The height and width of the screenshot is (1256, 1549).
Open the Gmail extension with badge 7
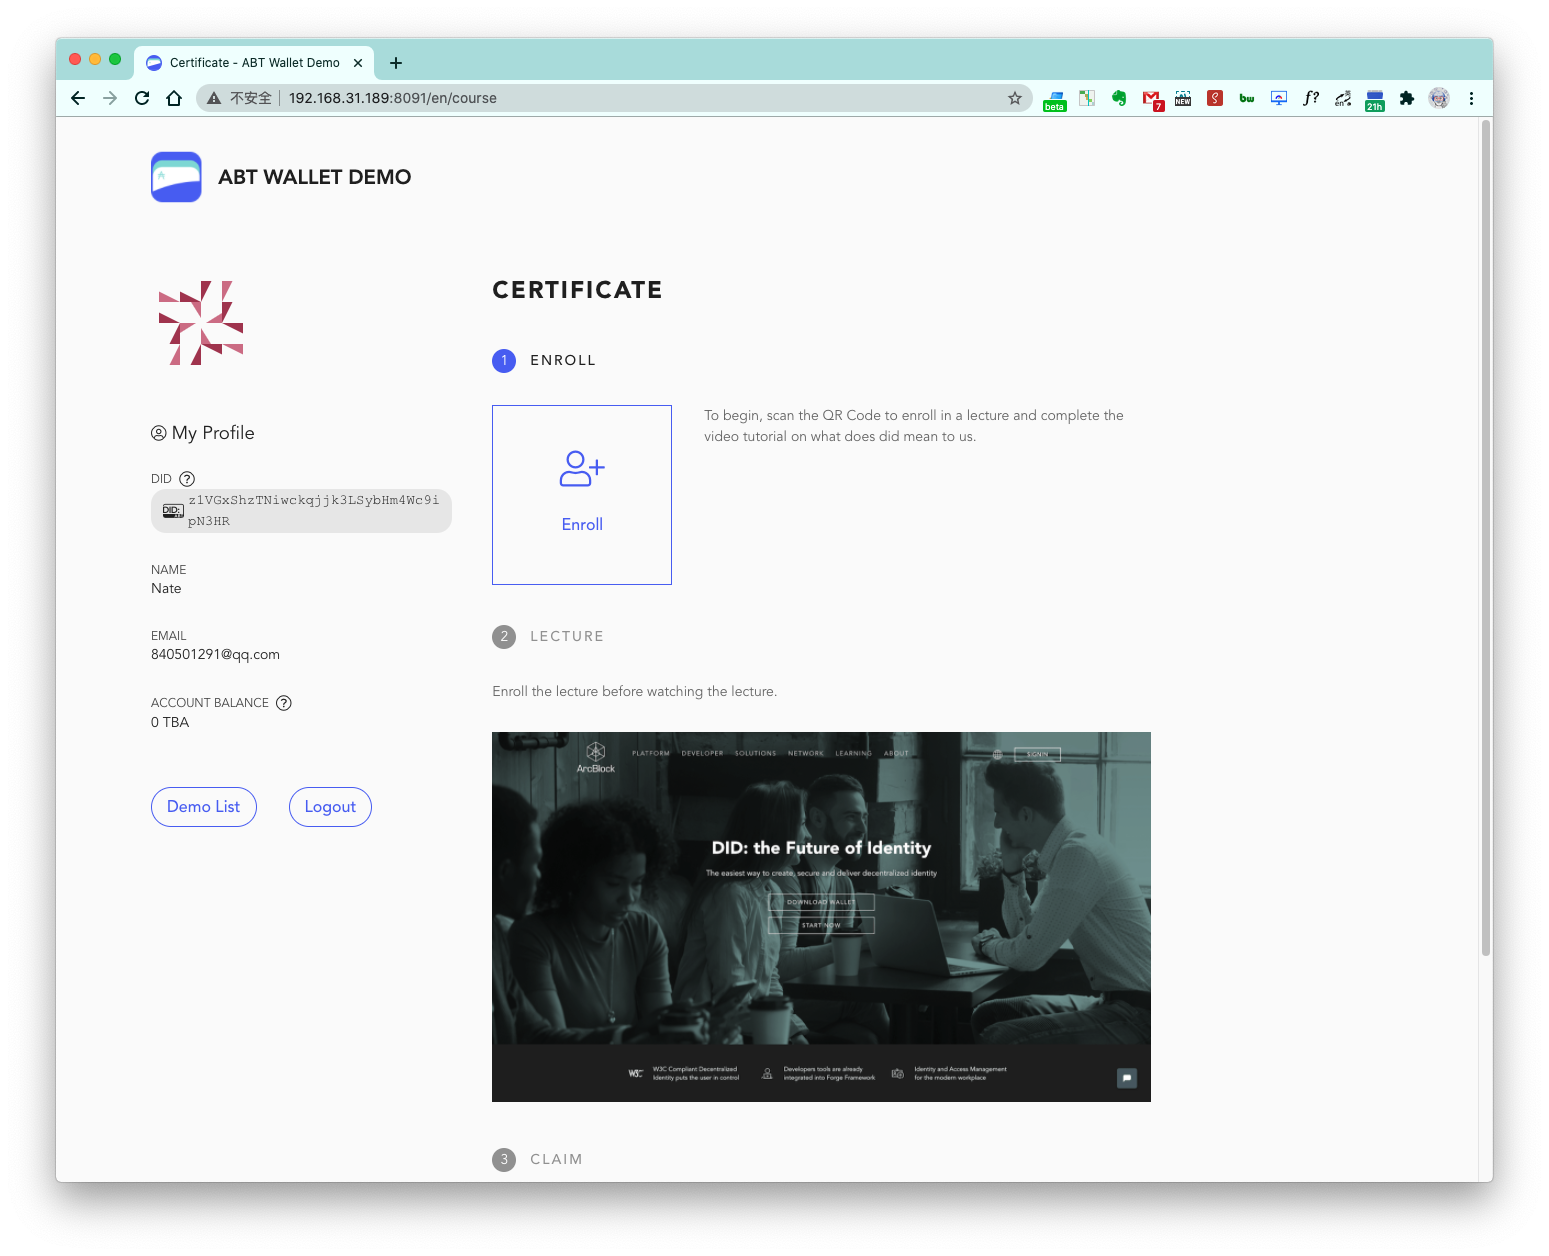[1151, 98]
